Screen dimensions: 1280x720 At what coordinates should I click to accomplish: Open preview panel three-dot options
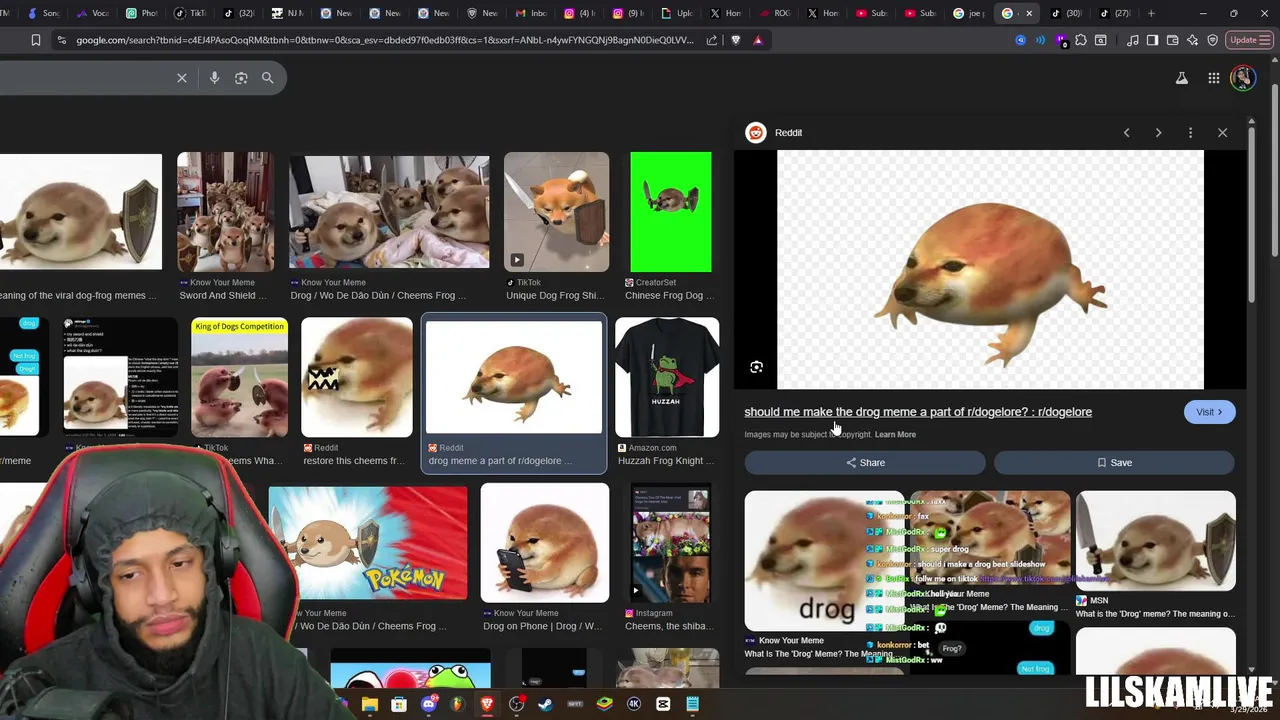pyautogui.click(x=1190, y=132)
